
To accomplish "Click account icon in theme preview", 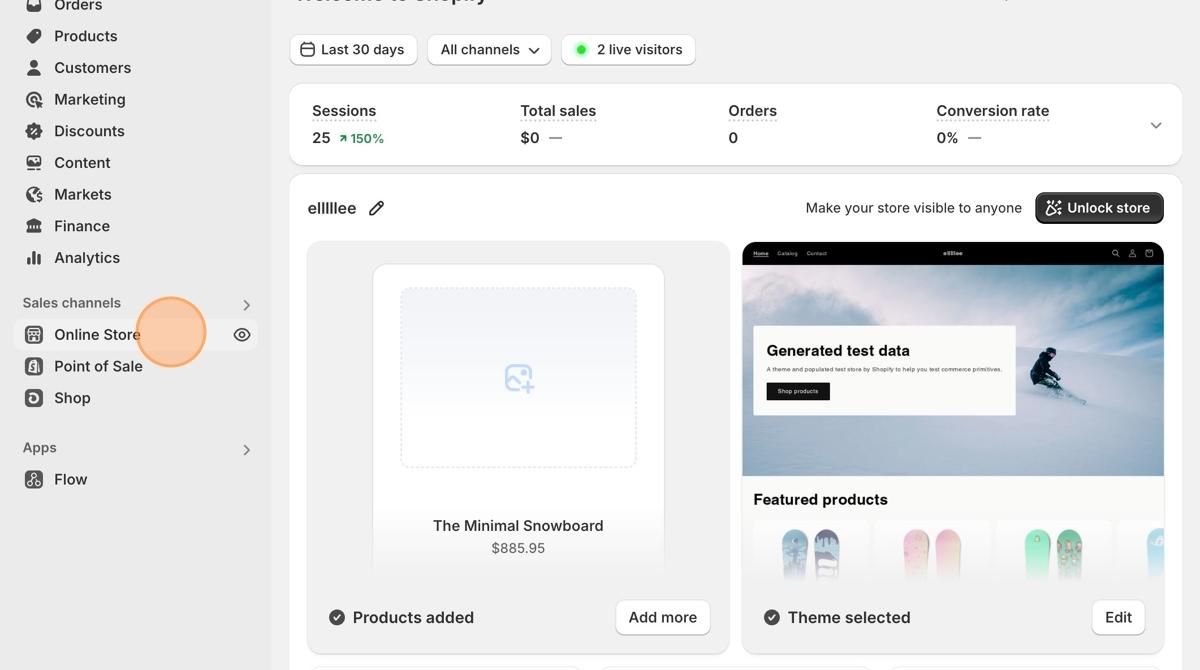I will coord(1132,253).
